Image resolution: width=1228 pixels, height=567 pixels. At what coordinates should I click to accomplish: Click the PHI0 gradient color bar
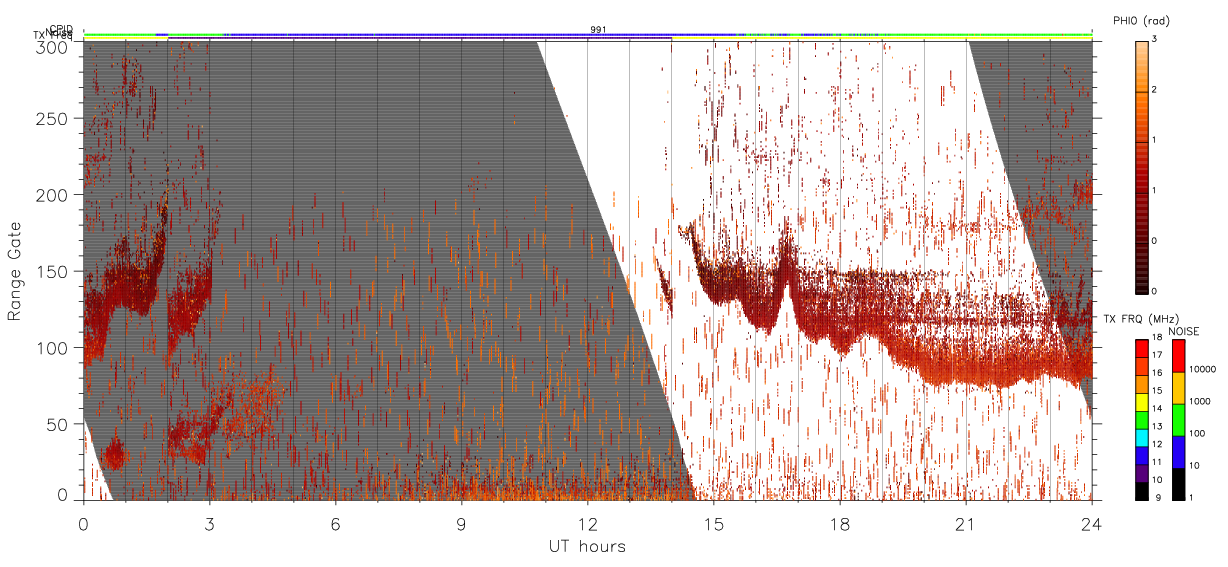point(1142,166)
